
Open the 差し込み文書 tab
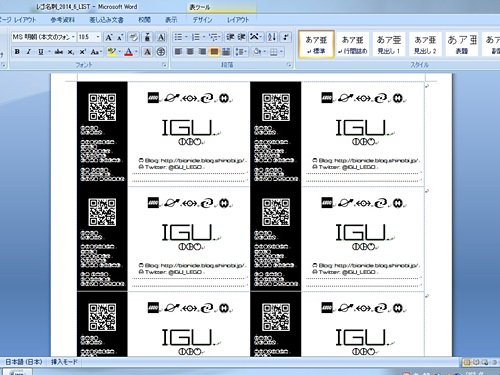click(106, 20)
